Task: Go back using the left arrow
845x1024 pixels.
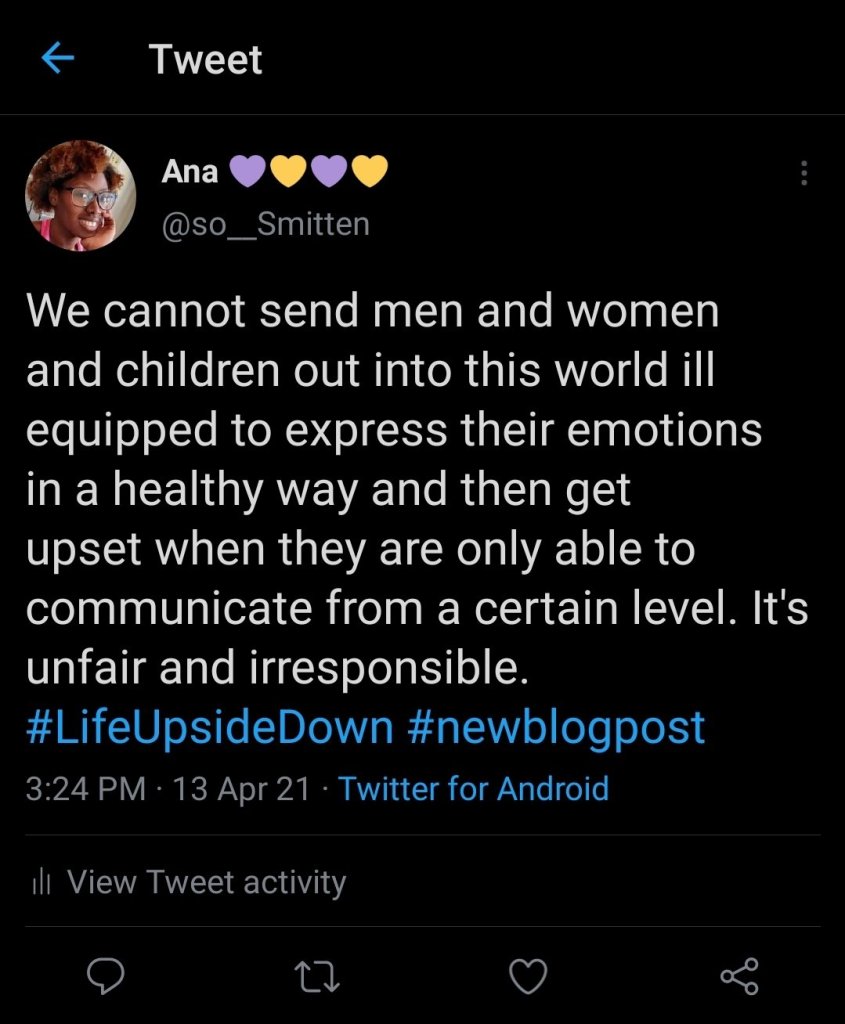Action: click(x=58, y=60)
